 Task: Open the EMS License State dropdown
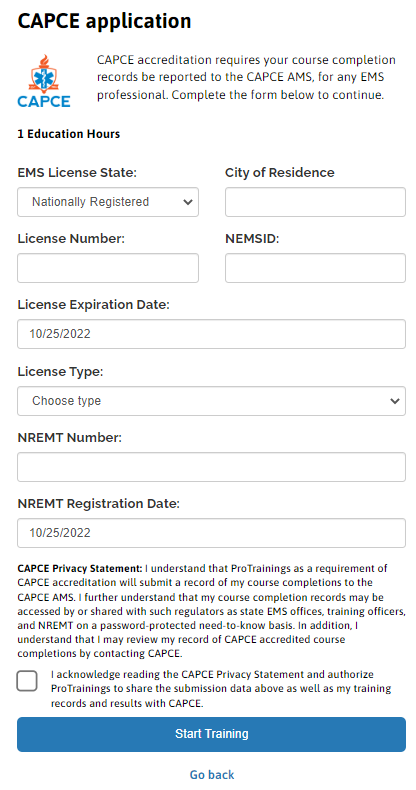click(x=108, y=202)
